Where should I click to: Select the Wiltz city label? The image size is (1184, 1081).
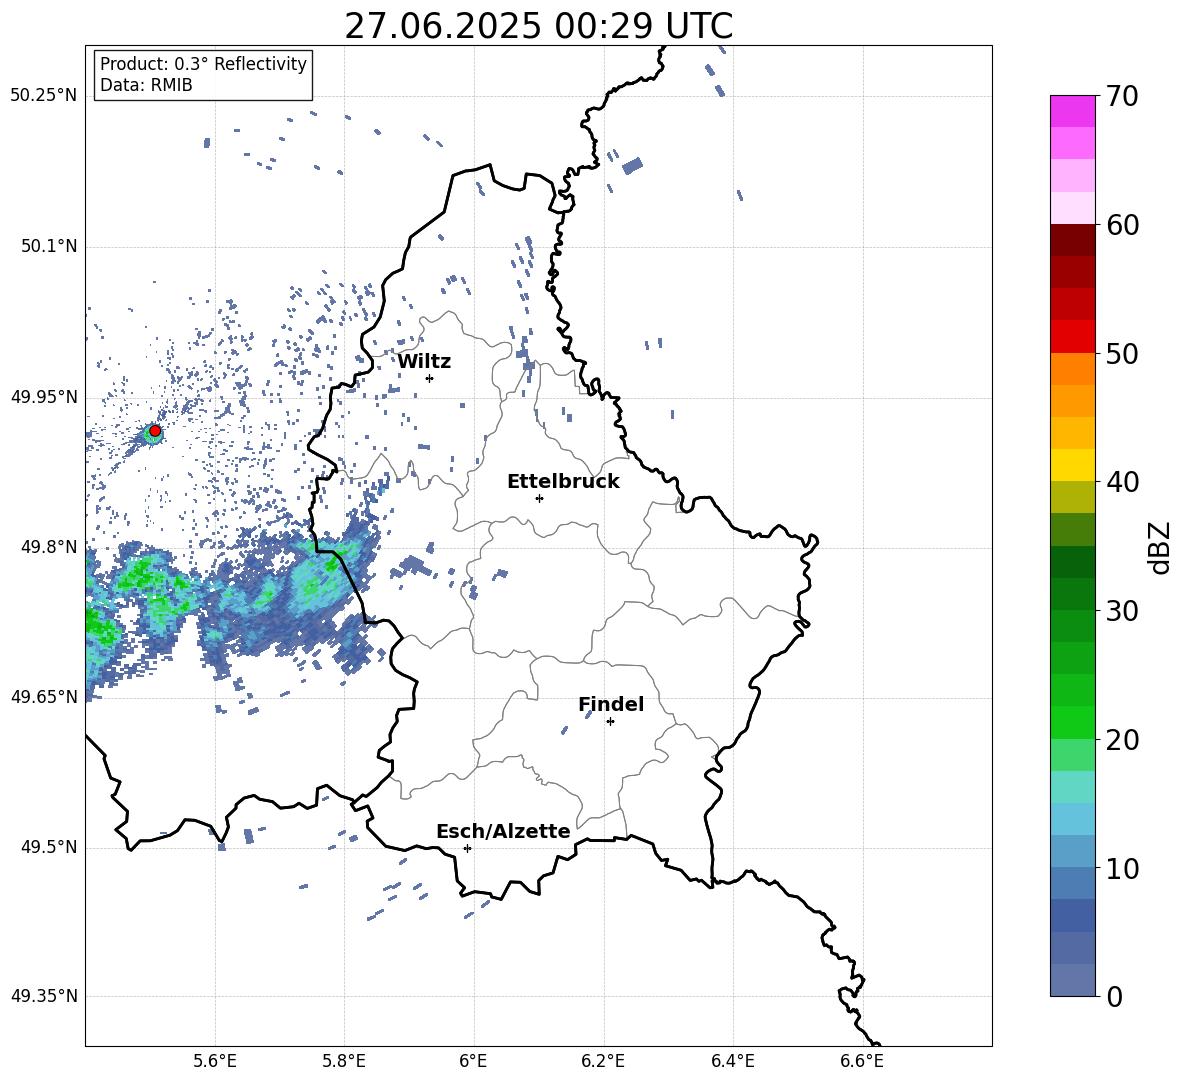click(424, 362)
